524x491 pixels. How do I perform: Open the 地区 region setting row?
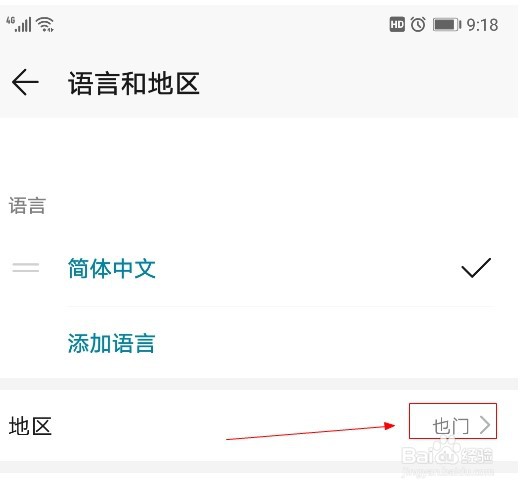259,425
